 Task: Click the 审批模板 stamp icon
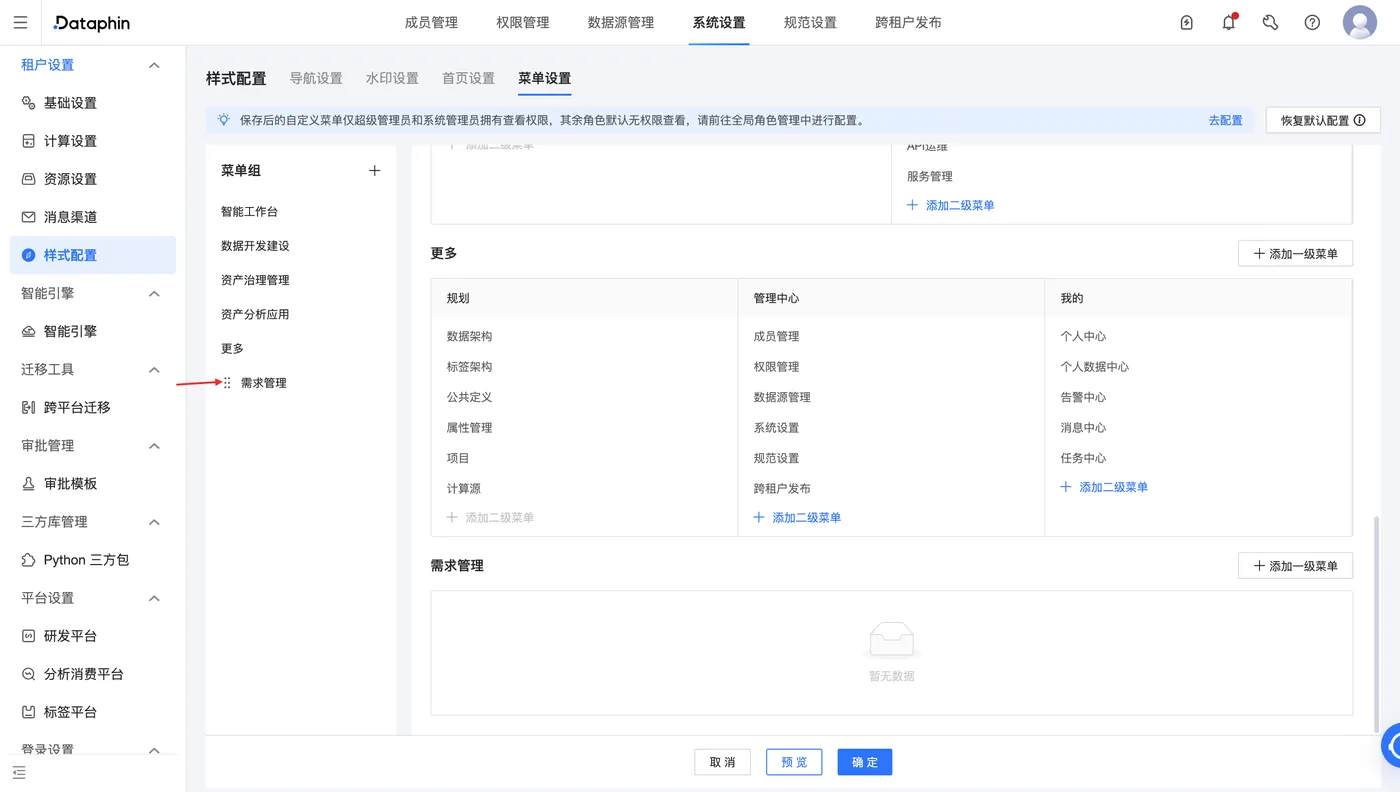point(29,483)
